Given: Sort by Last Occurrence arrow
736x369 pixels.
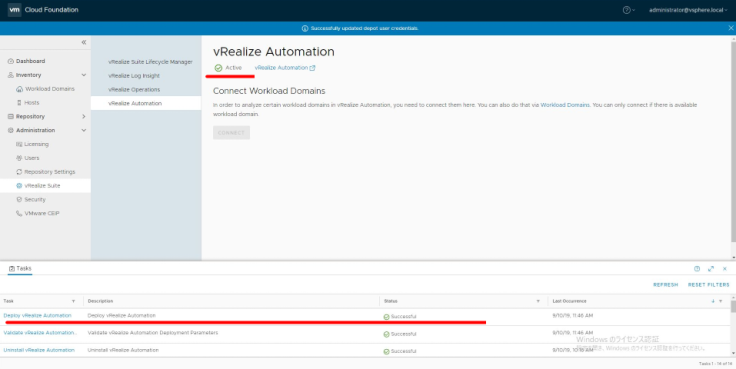Looking at the screenshot, I should (713, 301).
